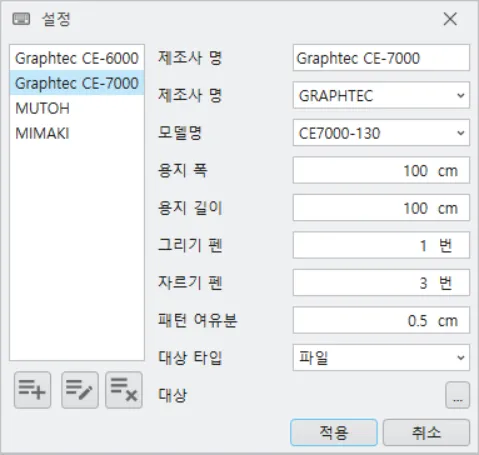Click the delete plotter entry icon
Viewport: 479px width, 455px height.
coord(124,390)
